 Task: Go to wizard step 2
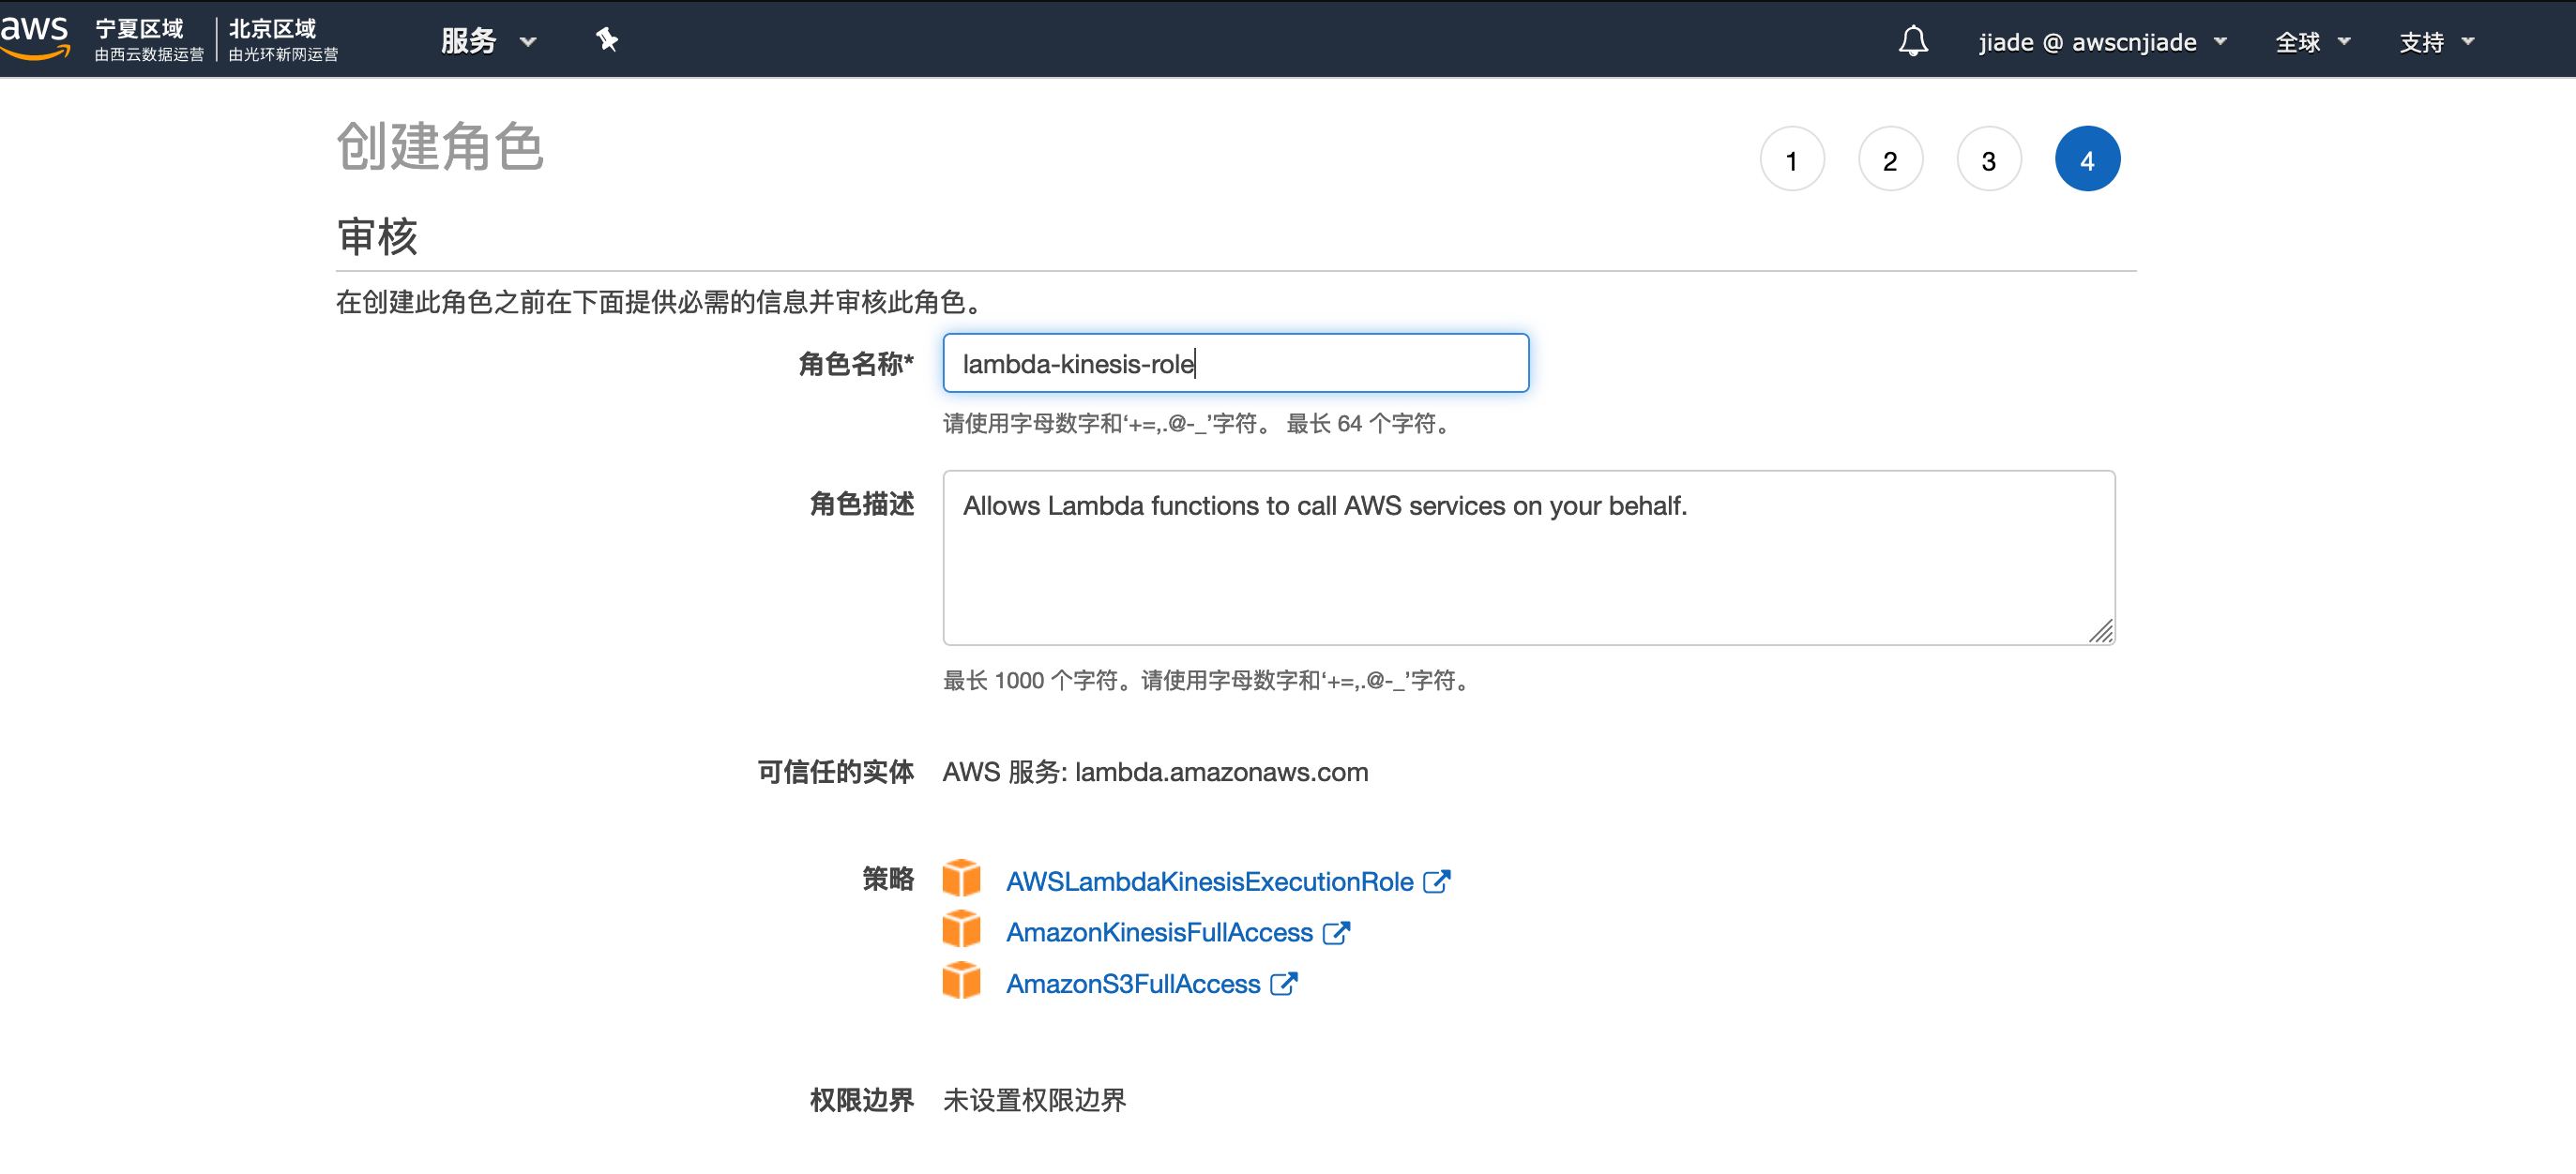click(x=1889, y=160)
